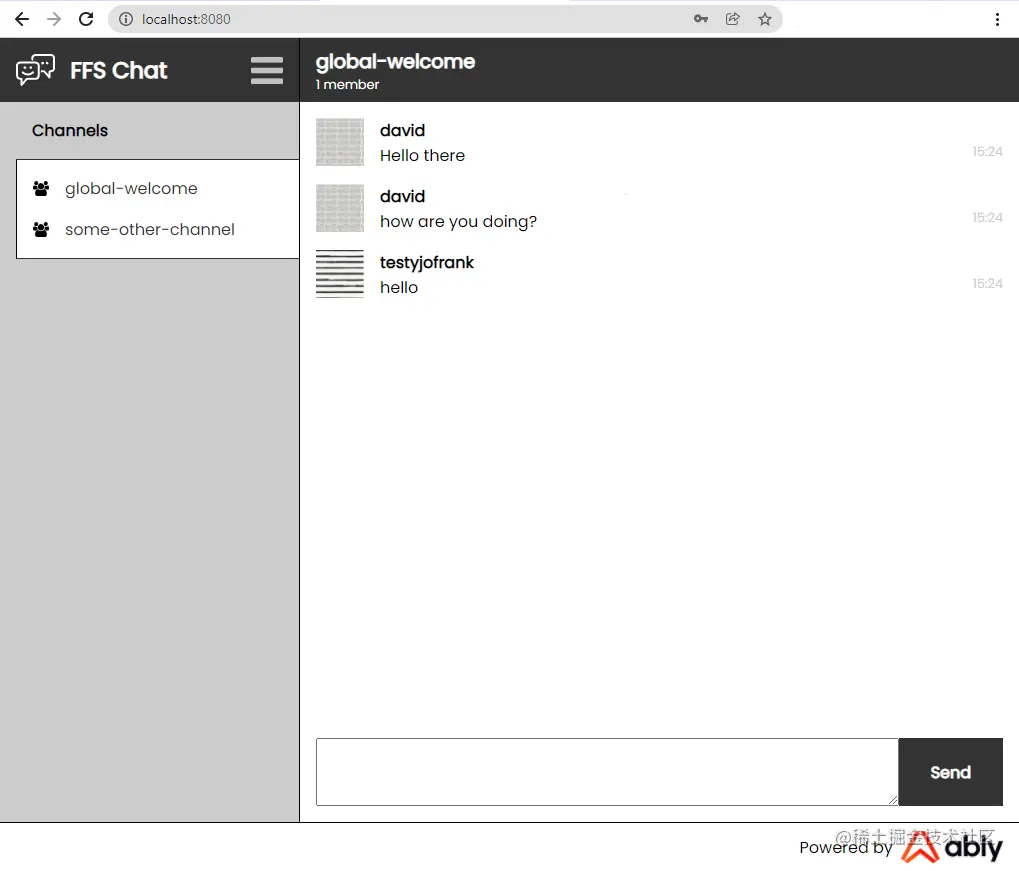
Task: Click the FFS Chat title text
Action: point(118,70)
